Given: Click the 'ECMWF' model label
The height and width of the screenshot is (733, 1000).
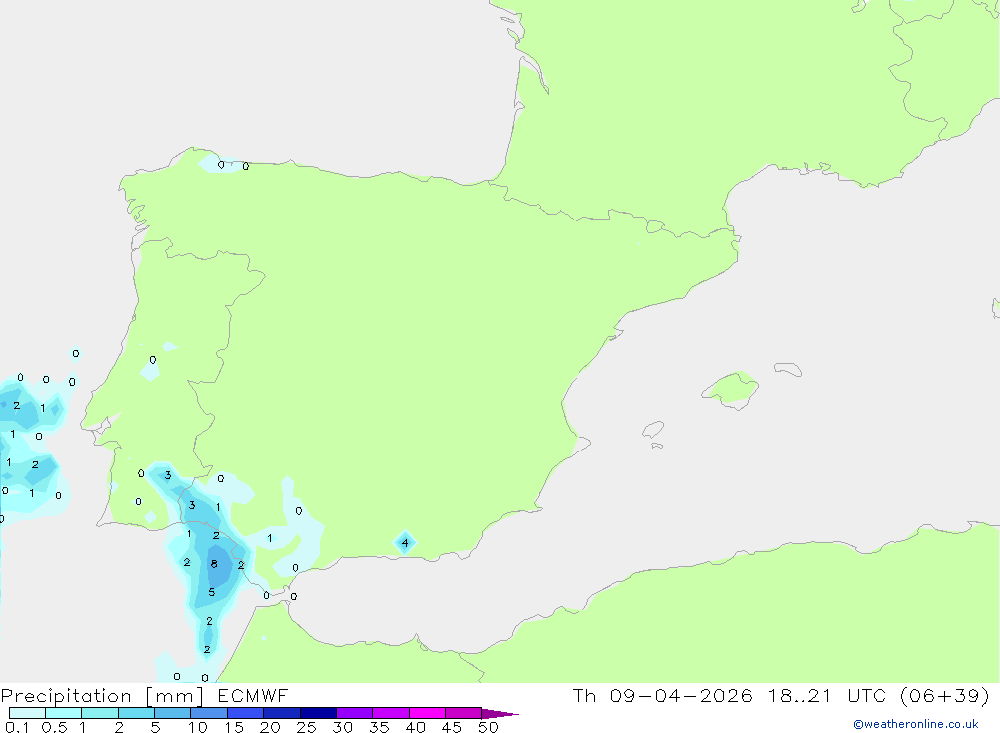Looking at the screenshot, I should (x=253, y=696).
